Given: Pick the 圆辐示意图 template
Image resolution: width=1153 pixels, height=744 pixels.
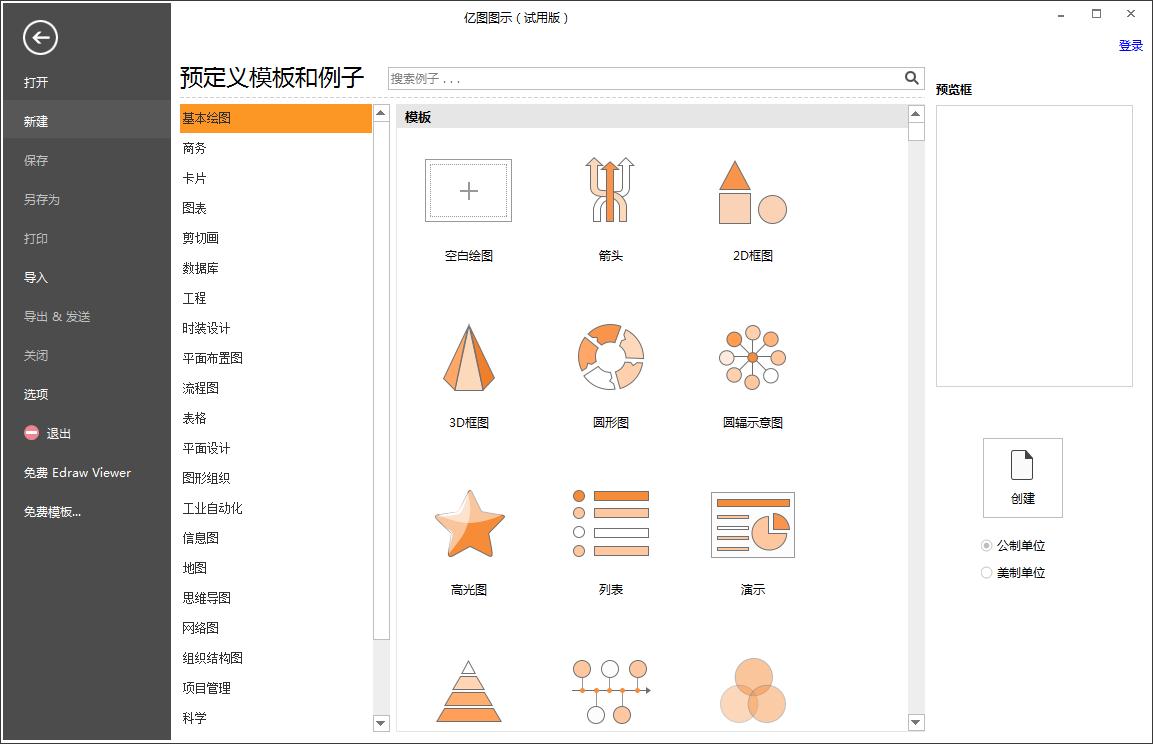Looking at the screenshot, I should pyautogui.click(x=751, y=357).
